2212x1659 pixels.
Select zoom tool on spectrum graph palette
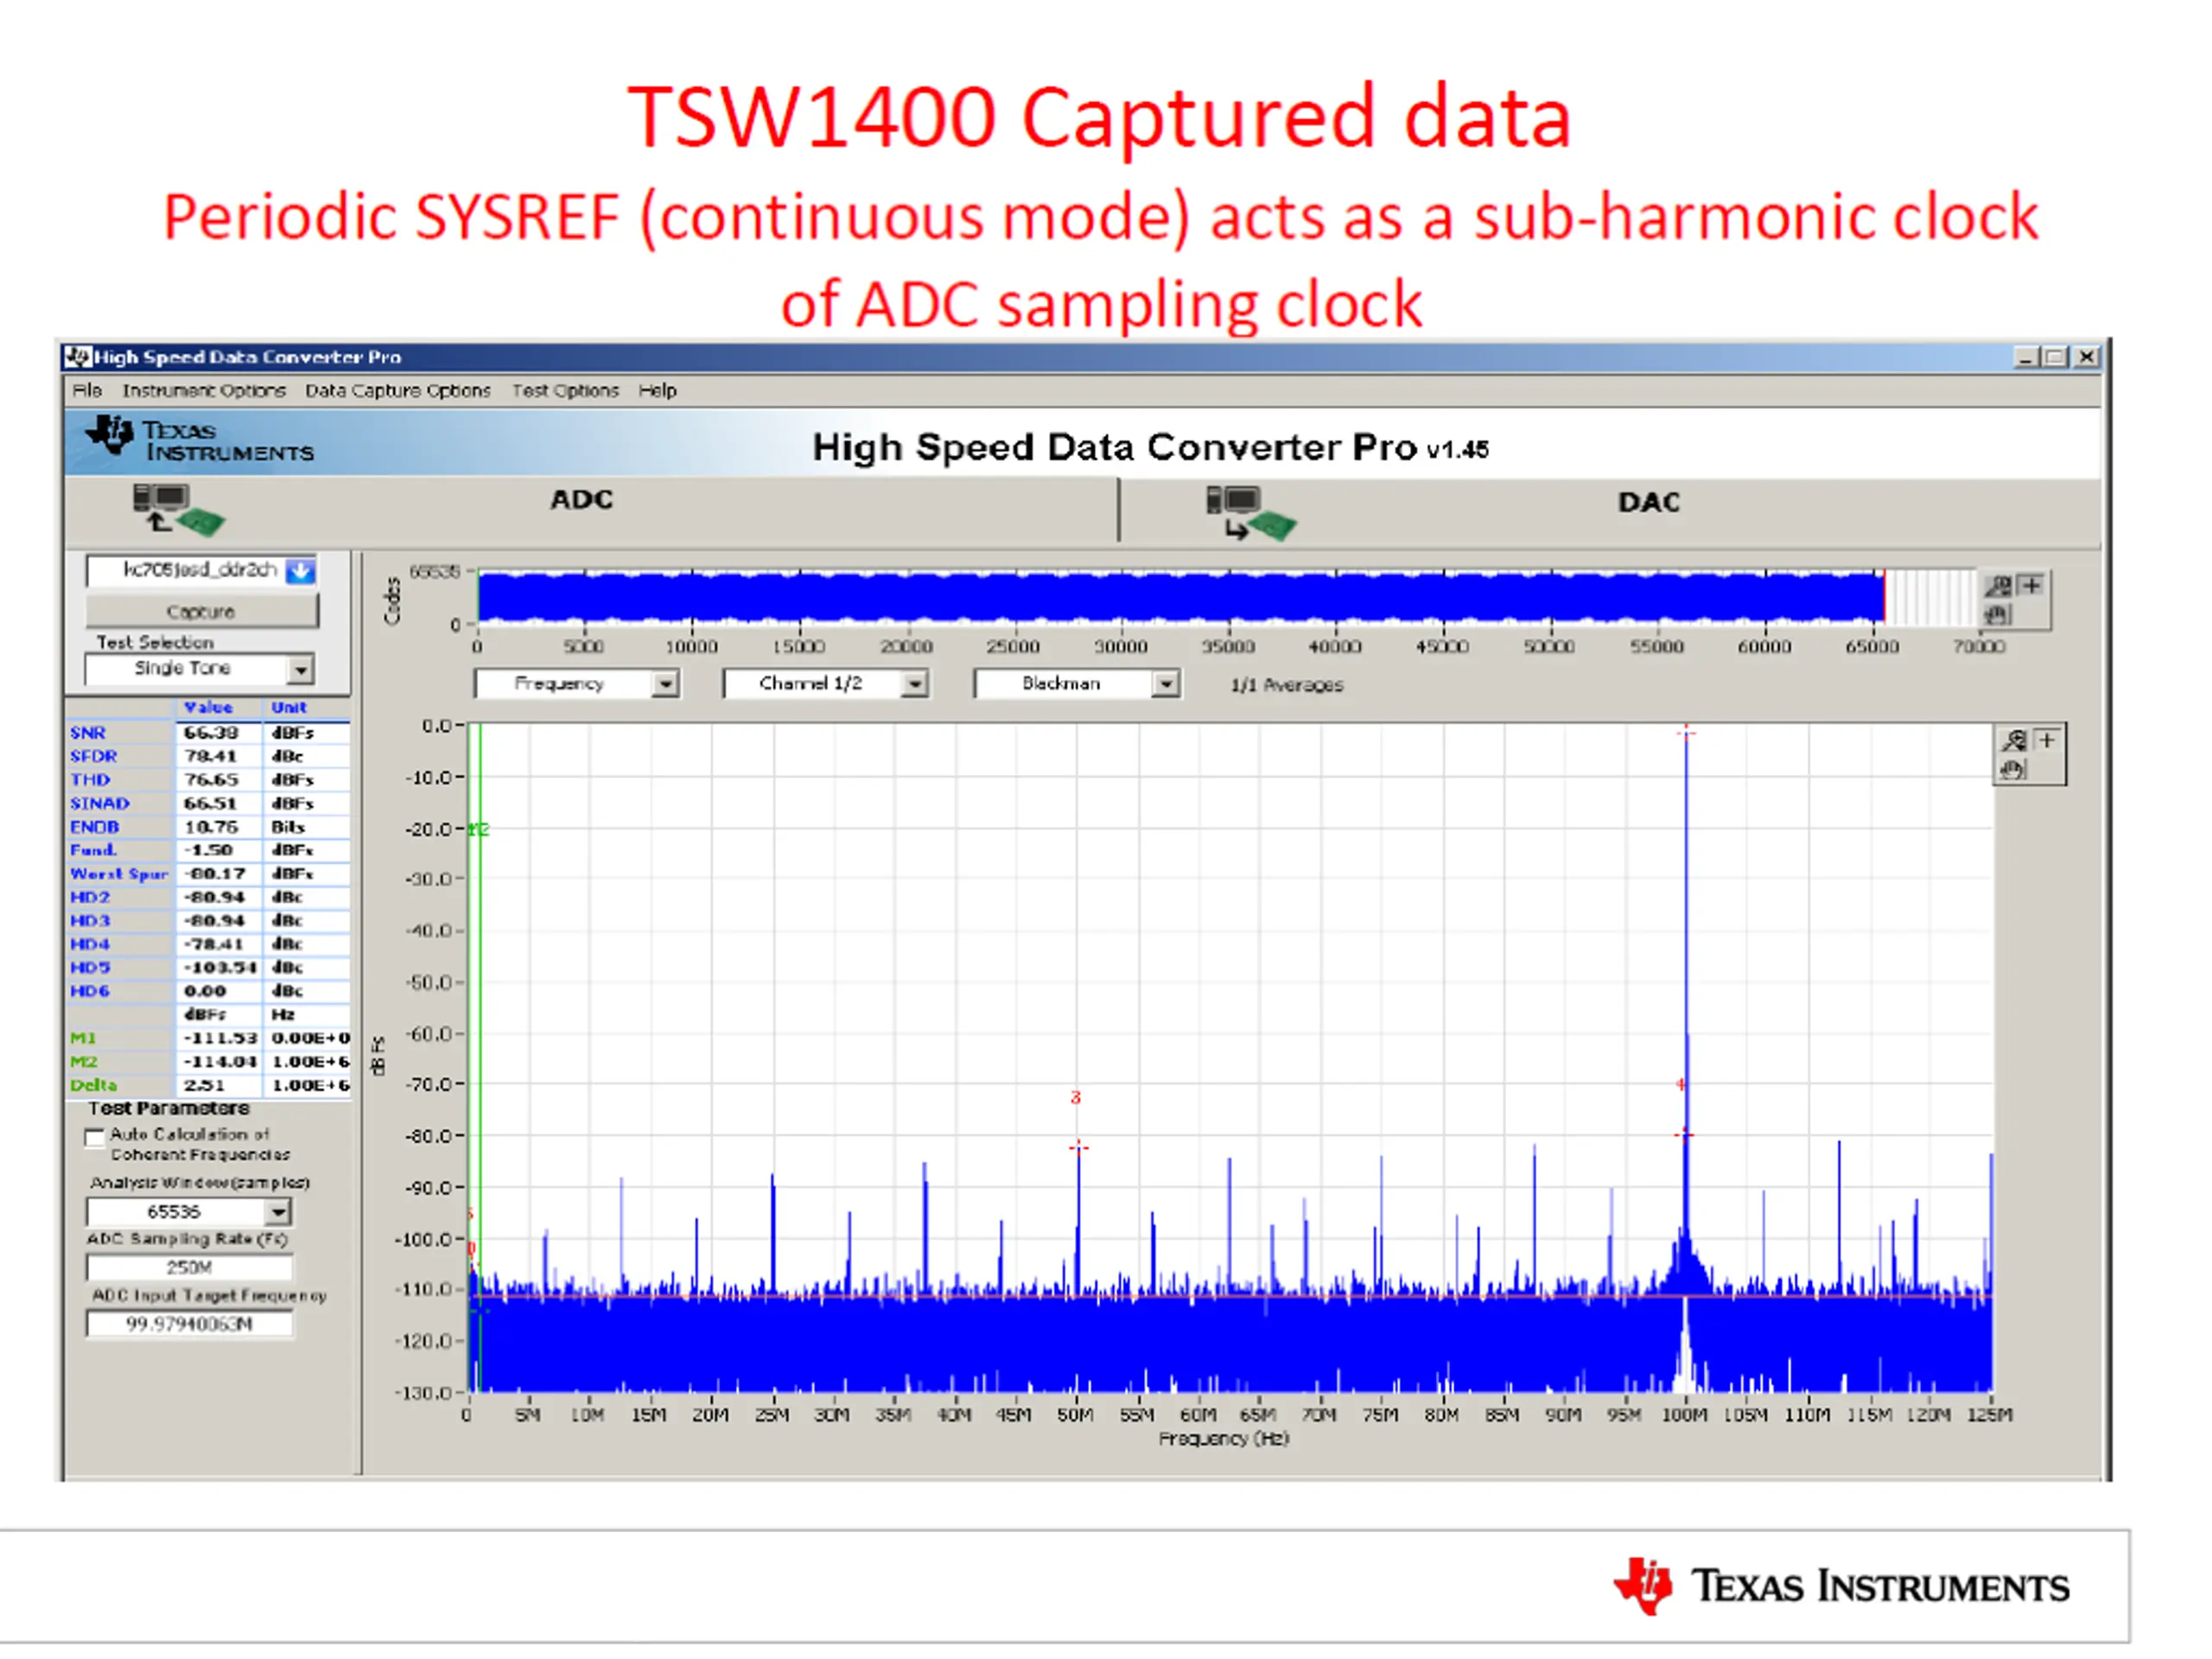(x=2013, y=741)
